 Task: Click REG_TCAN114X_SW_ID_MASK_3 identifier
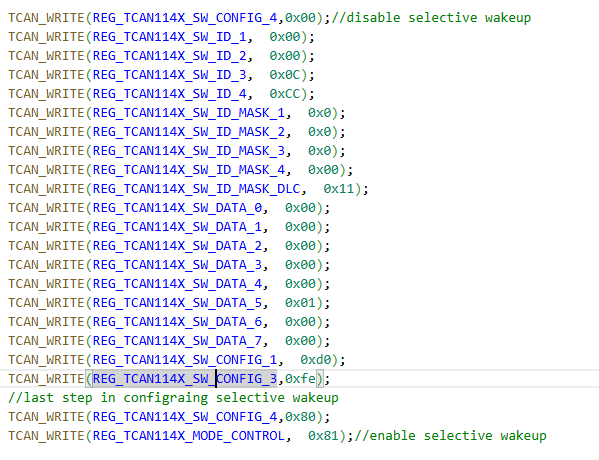189,151
